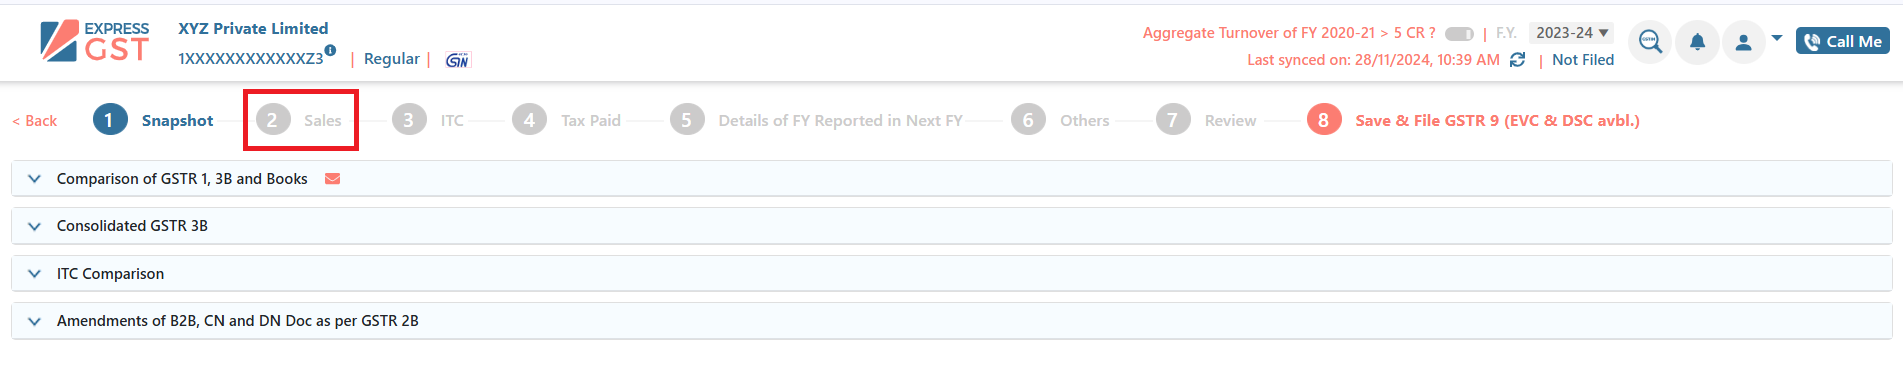
Task: Open the GSTIN search magnifier icon
Action: (1650, 42)
